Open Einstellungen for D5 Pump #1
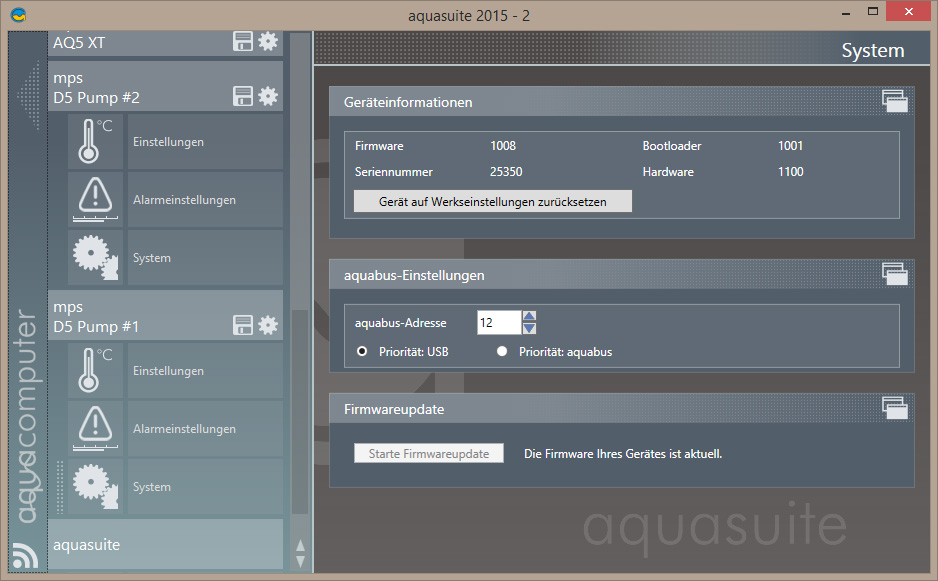This screenshot has width=938, height=581. 205,371
